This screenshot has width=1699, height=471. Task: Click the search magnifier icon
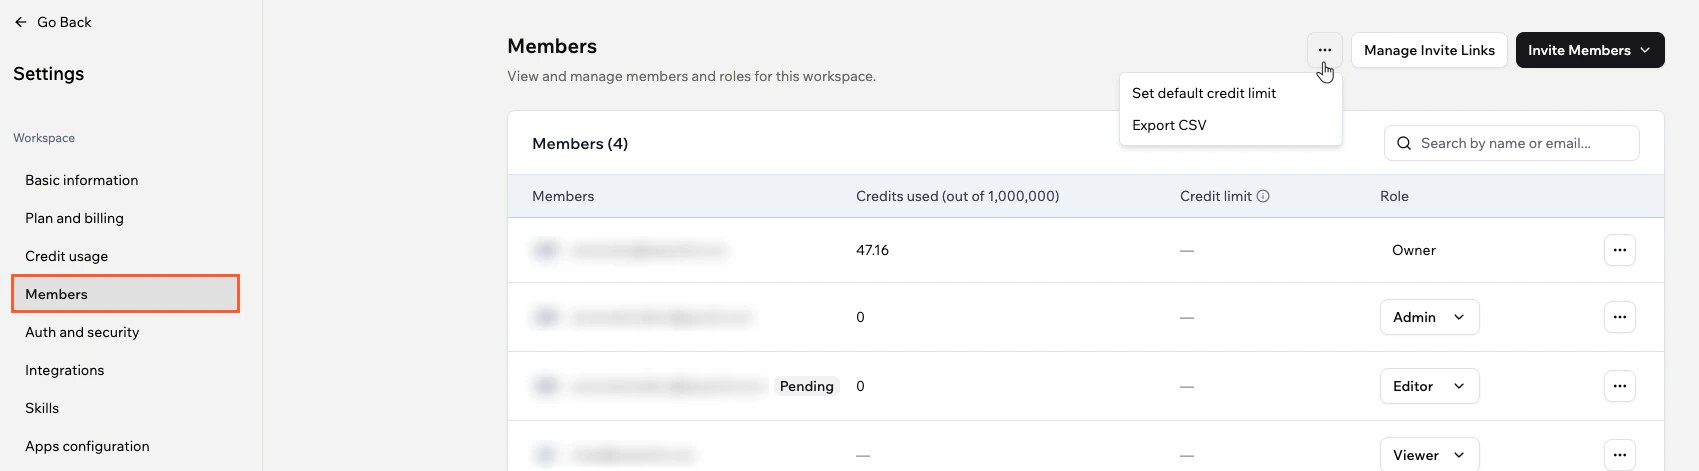[x=1404, y=143]
